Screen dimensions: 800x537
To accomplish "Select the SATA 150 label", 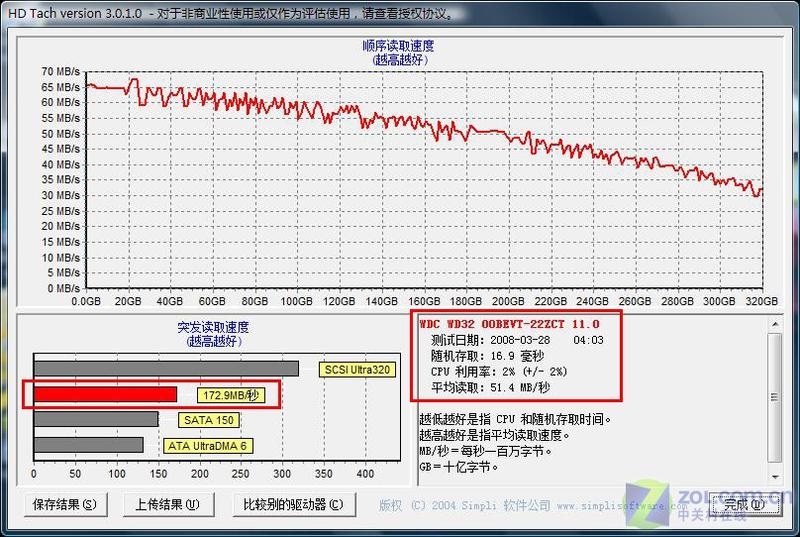I will [209, 420].
